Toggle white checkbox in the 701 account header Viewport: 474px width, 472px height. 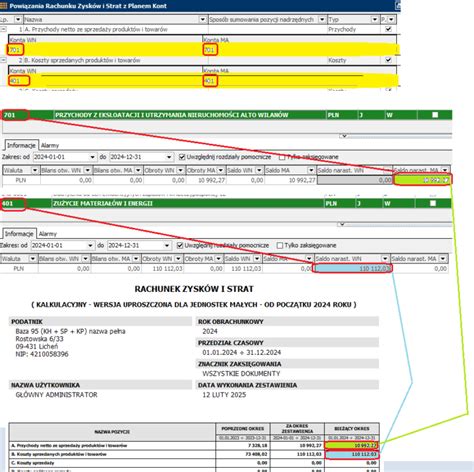pyautogui.click(x=435, y=115)
